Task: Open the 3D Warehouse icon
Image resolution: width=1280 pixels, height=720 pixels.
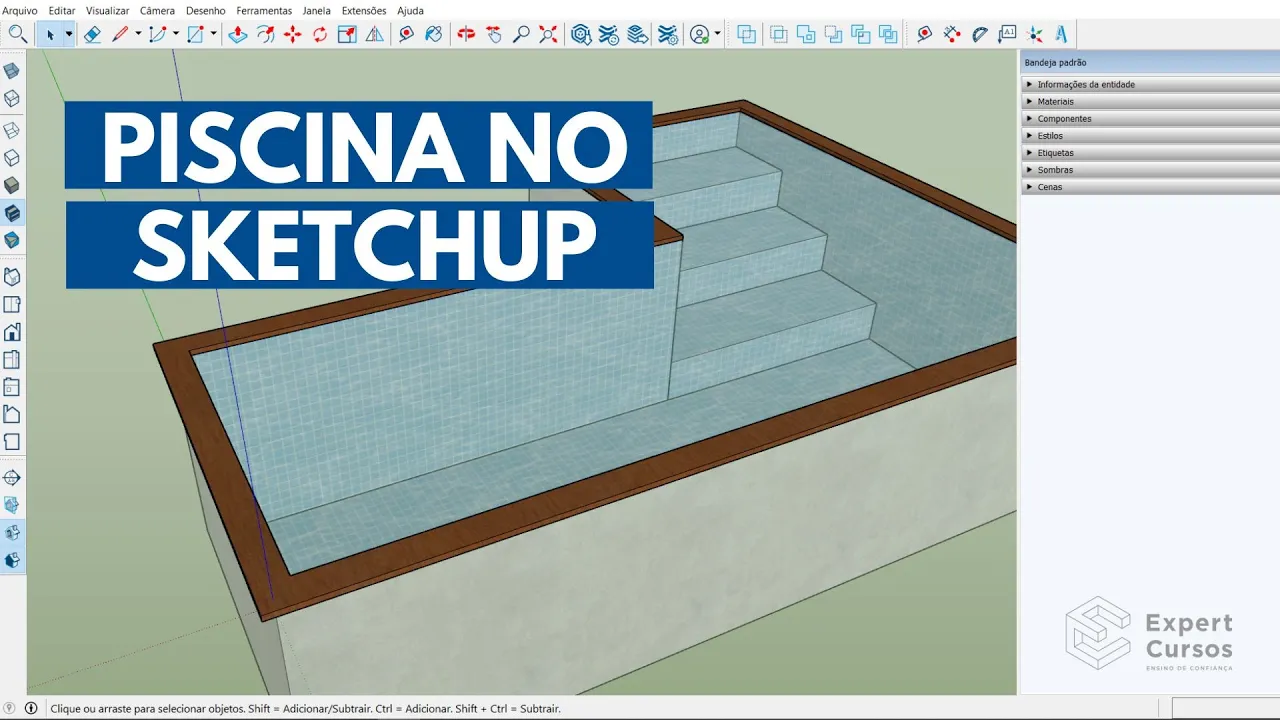Action: coord(581,34)
